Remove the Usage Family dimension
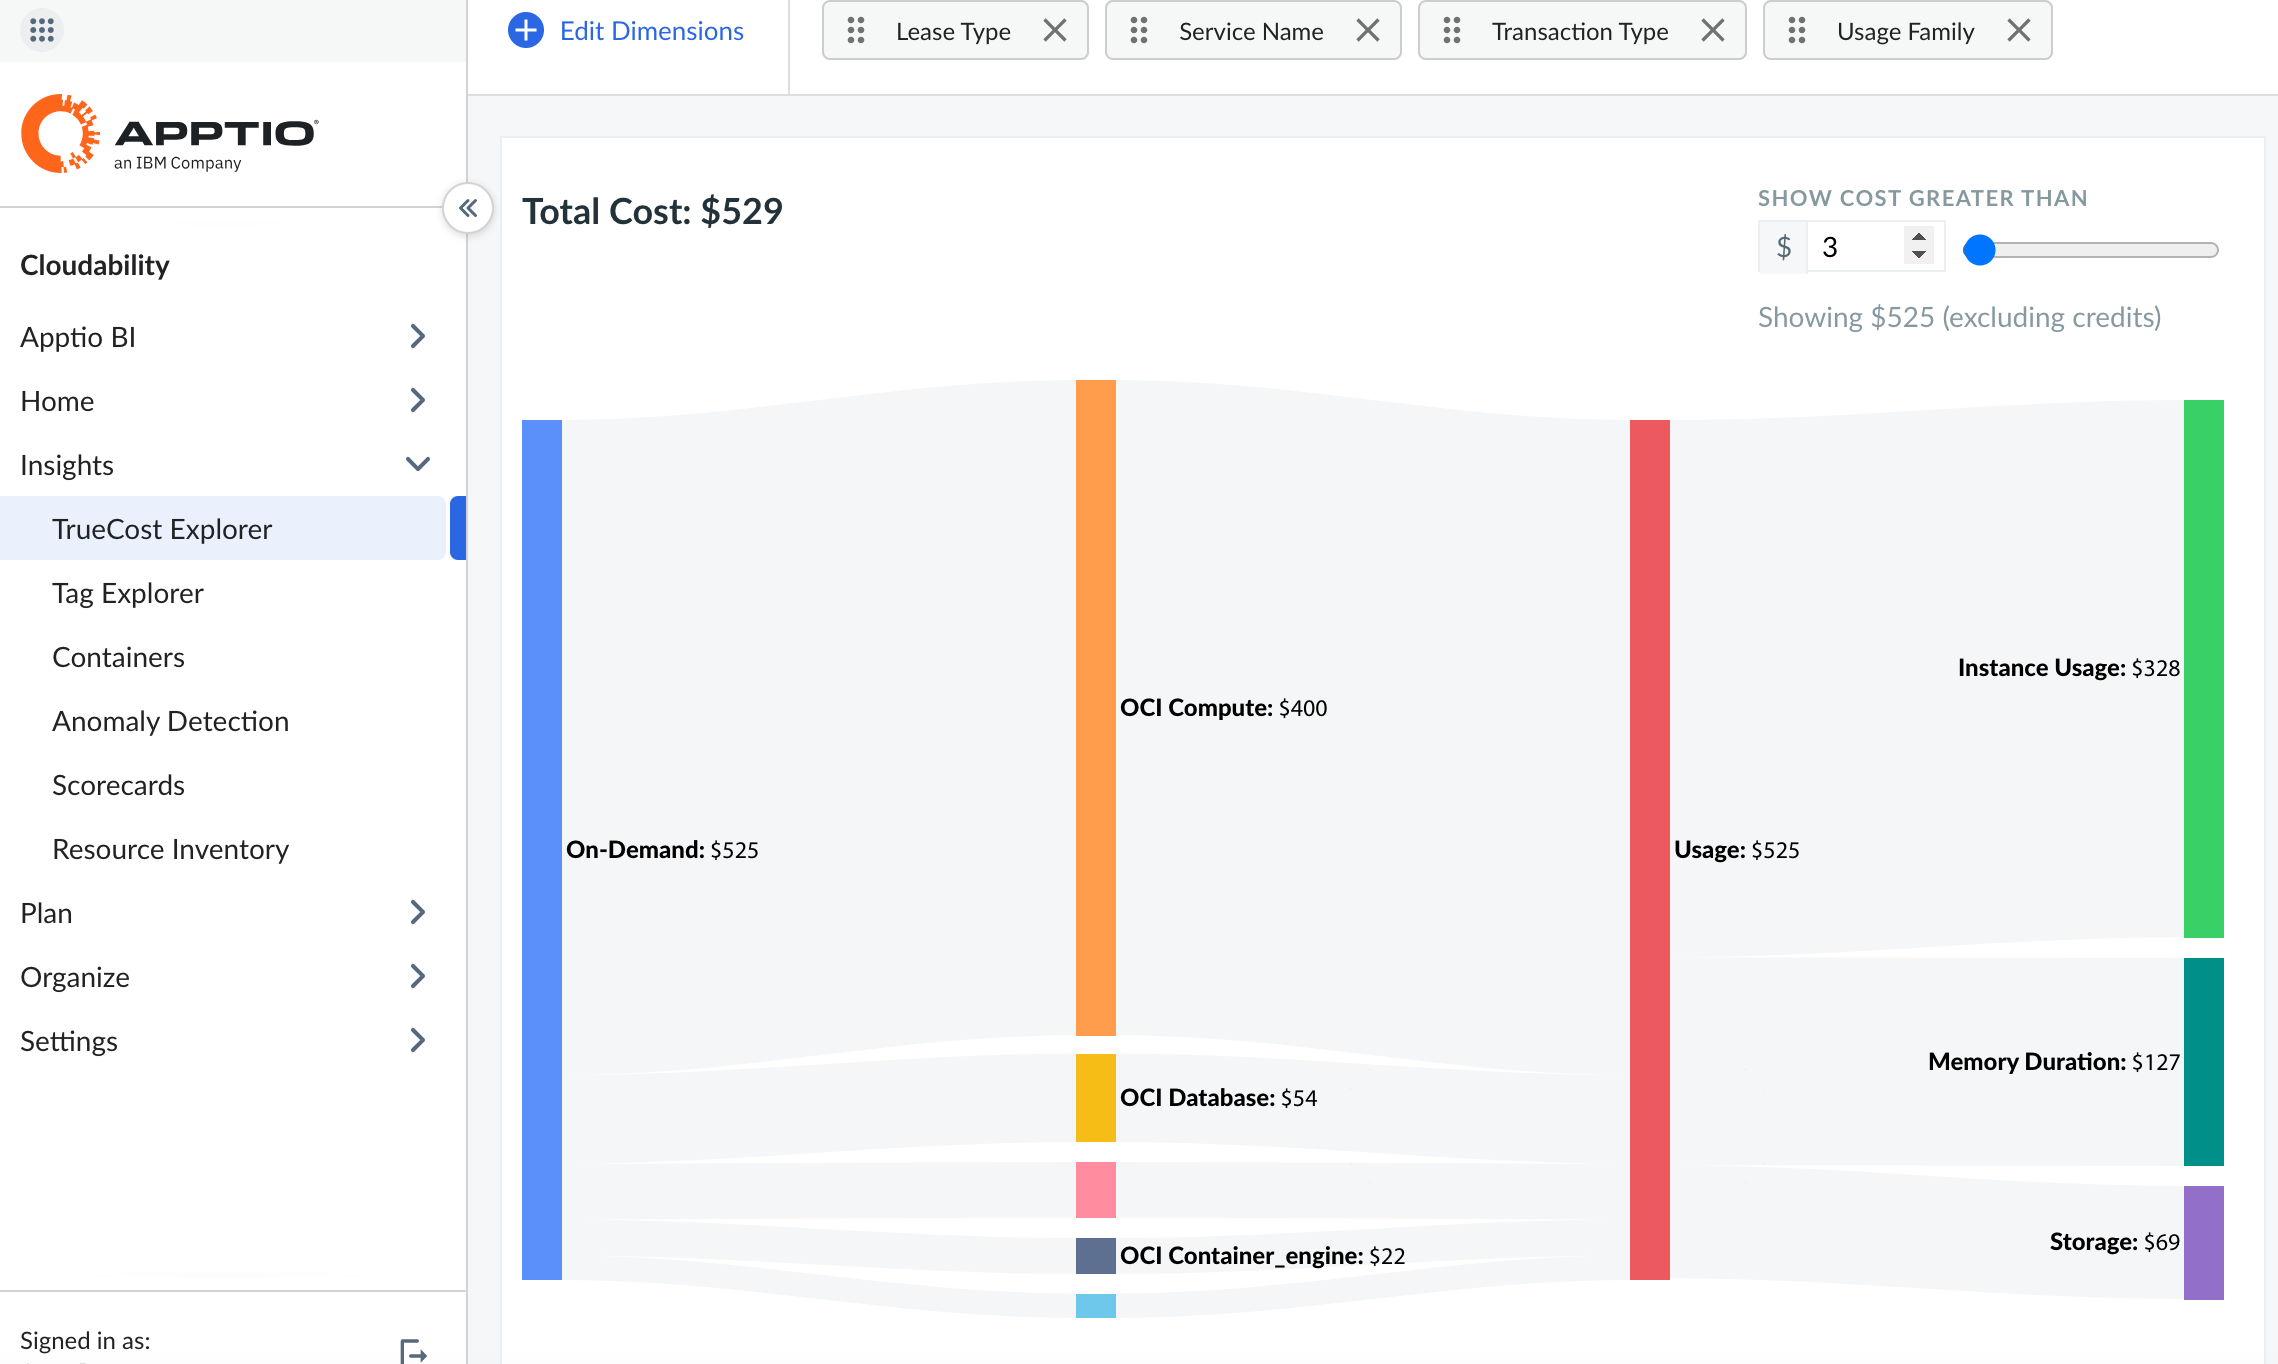Viewport: 2278px width, 1364px height. click(x=2018, y=30)
